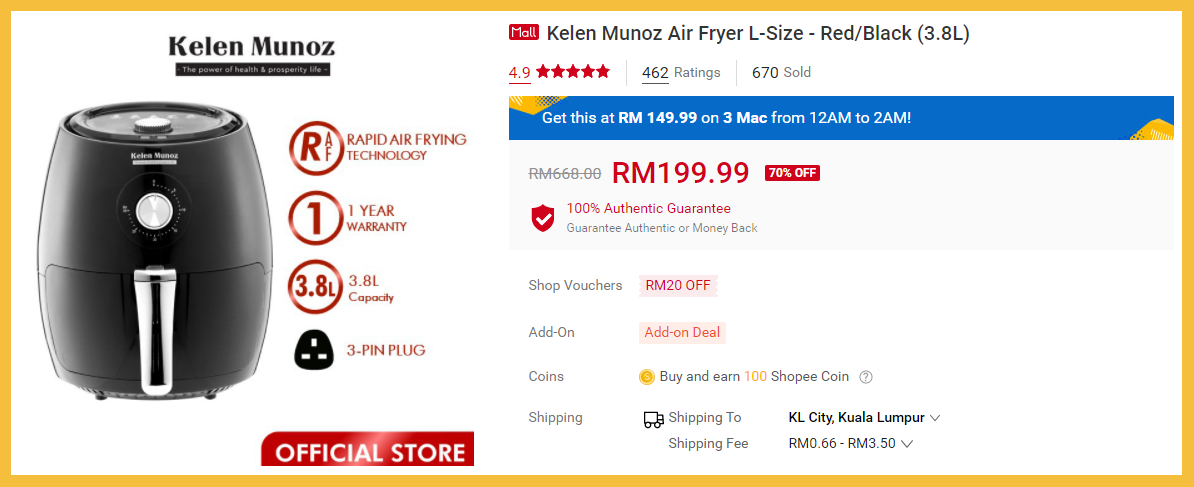
Task: Click the Shopee Coin icon
Action: tap(647, 377)
